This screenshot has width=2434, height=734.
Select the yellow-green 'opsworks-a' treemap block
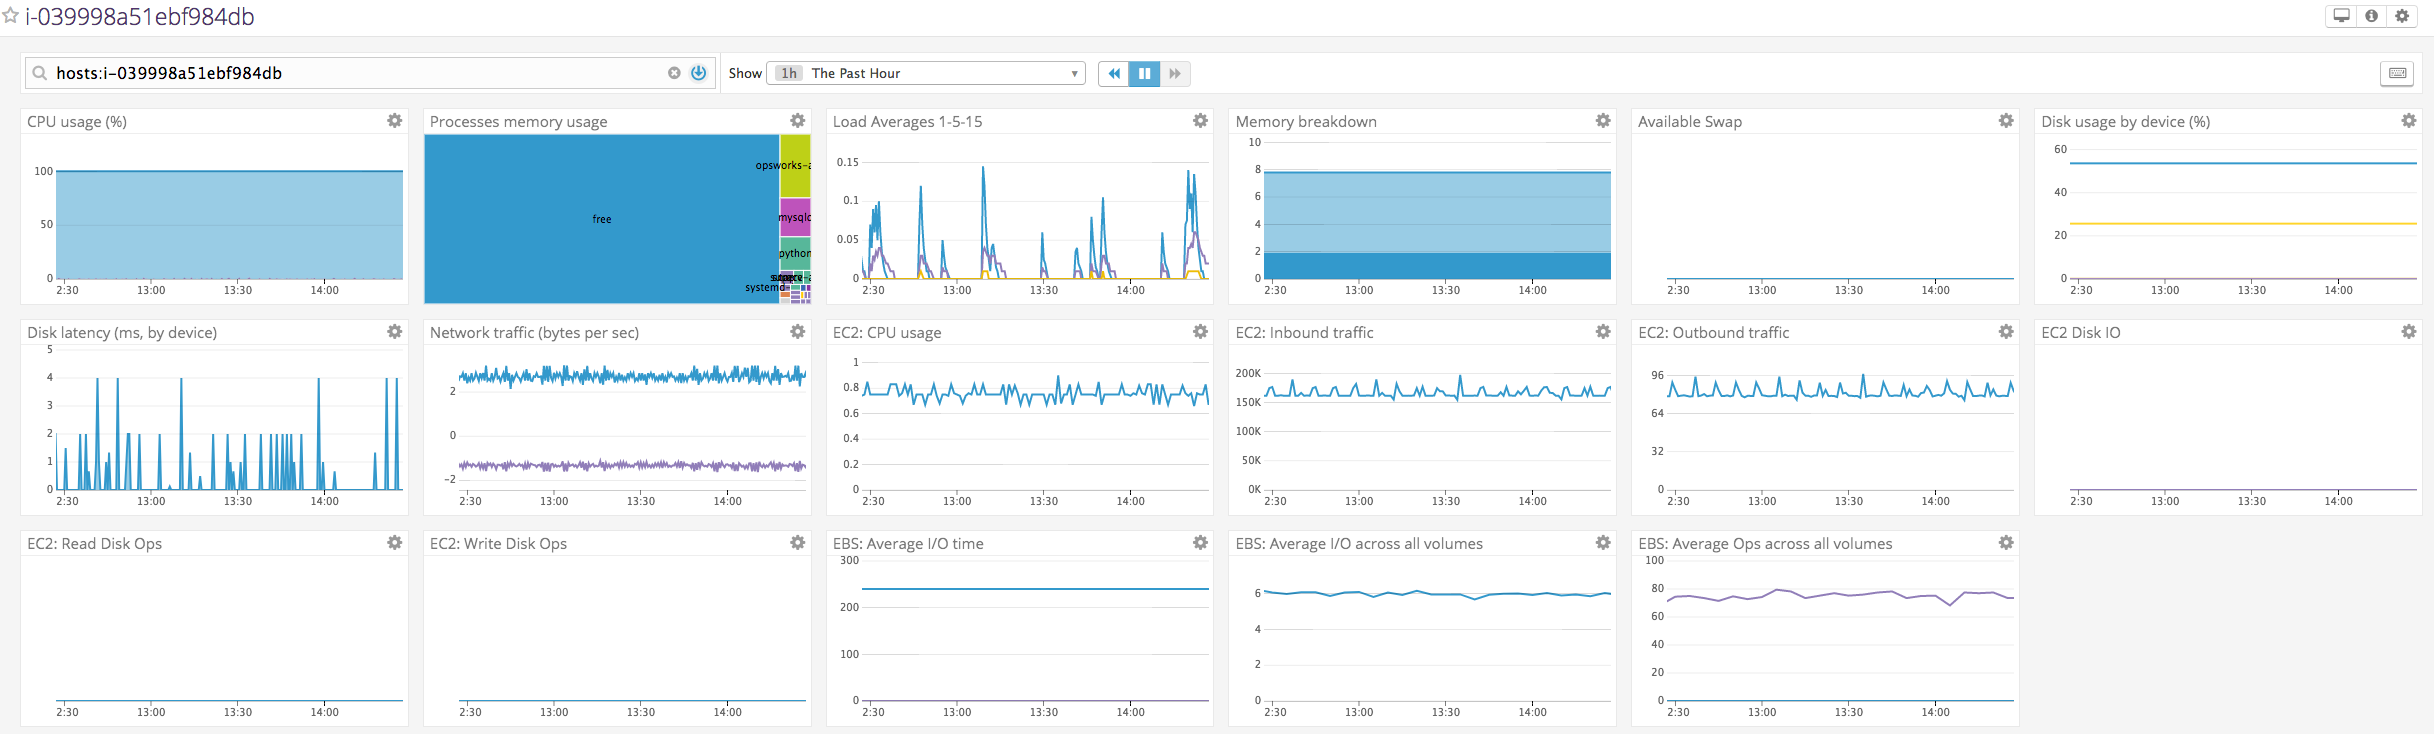click(795, 166)
